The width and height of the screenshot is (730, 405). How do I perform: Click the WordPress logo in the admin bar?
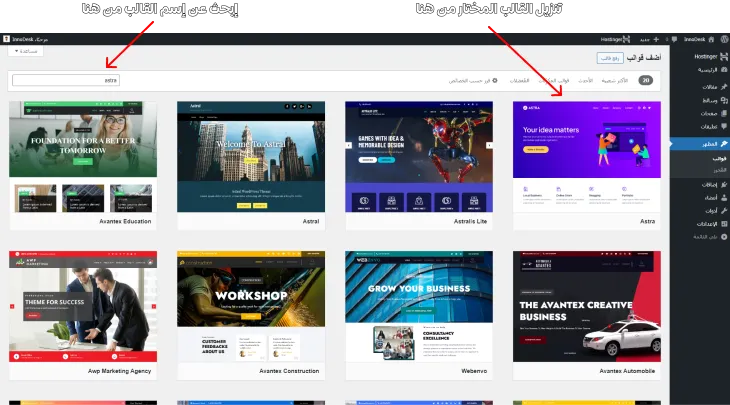(724, 39)
